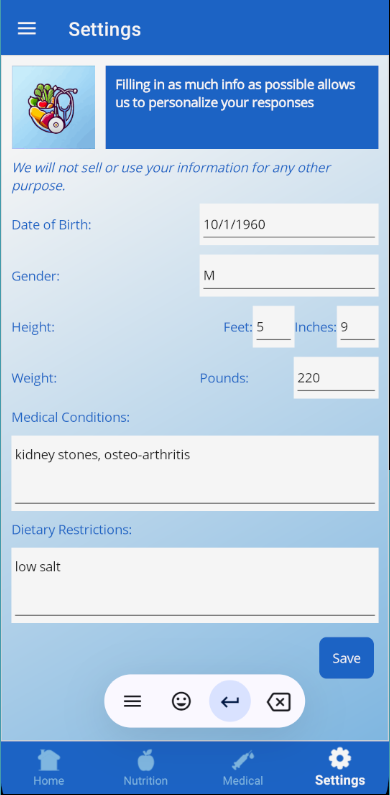The width and height of the screenshot is (390, 795).
Task: Click the personalize responses info banner
Action: (x=242, y=107)
